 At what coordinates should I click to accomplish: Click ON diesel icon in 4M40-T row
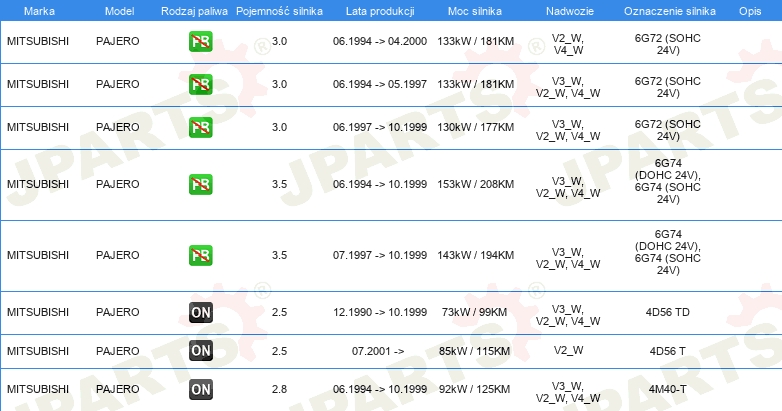click(200, 389)
